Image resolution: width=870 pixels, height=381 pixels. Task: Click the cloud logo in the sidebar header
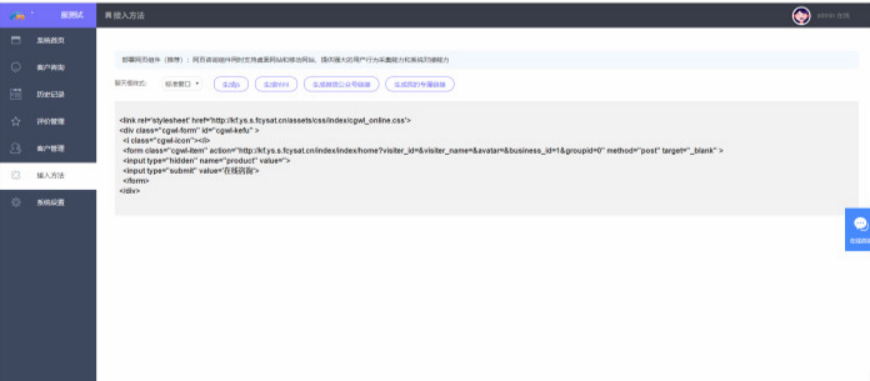tap(17, 16)
